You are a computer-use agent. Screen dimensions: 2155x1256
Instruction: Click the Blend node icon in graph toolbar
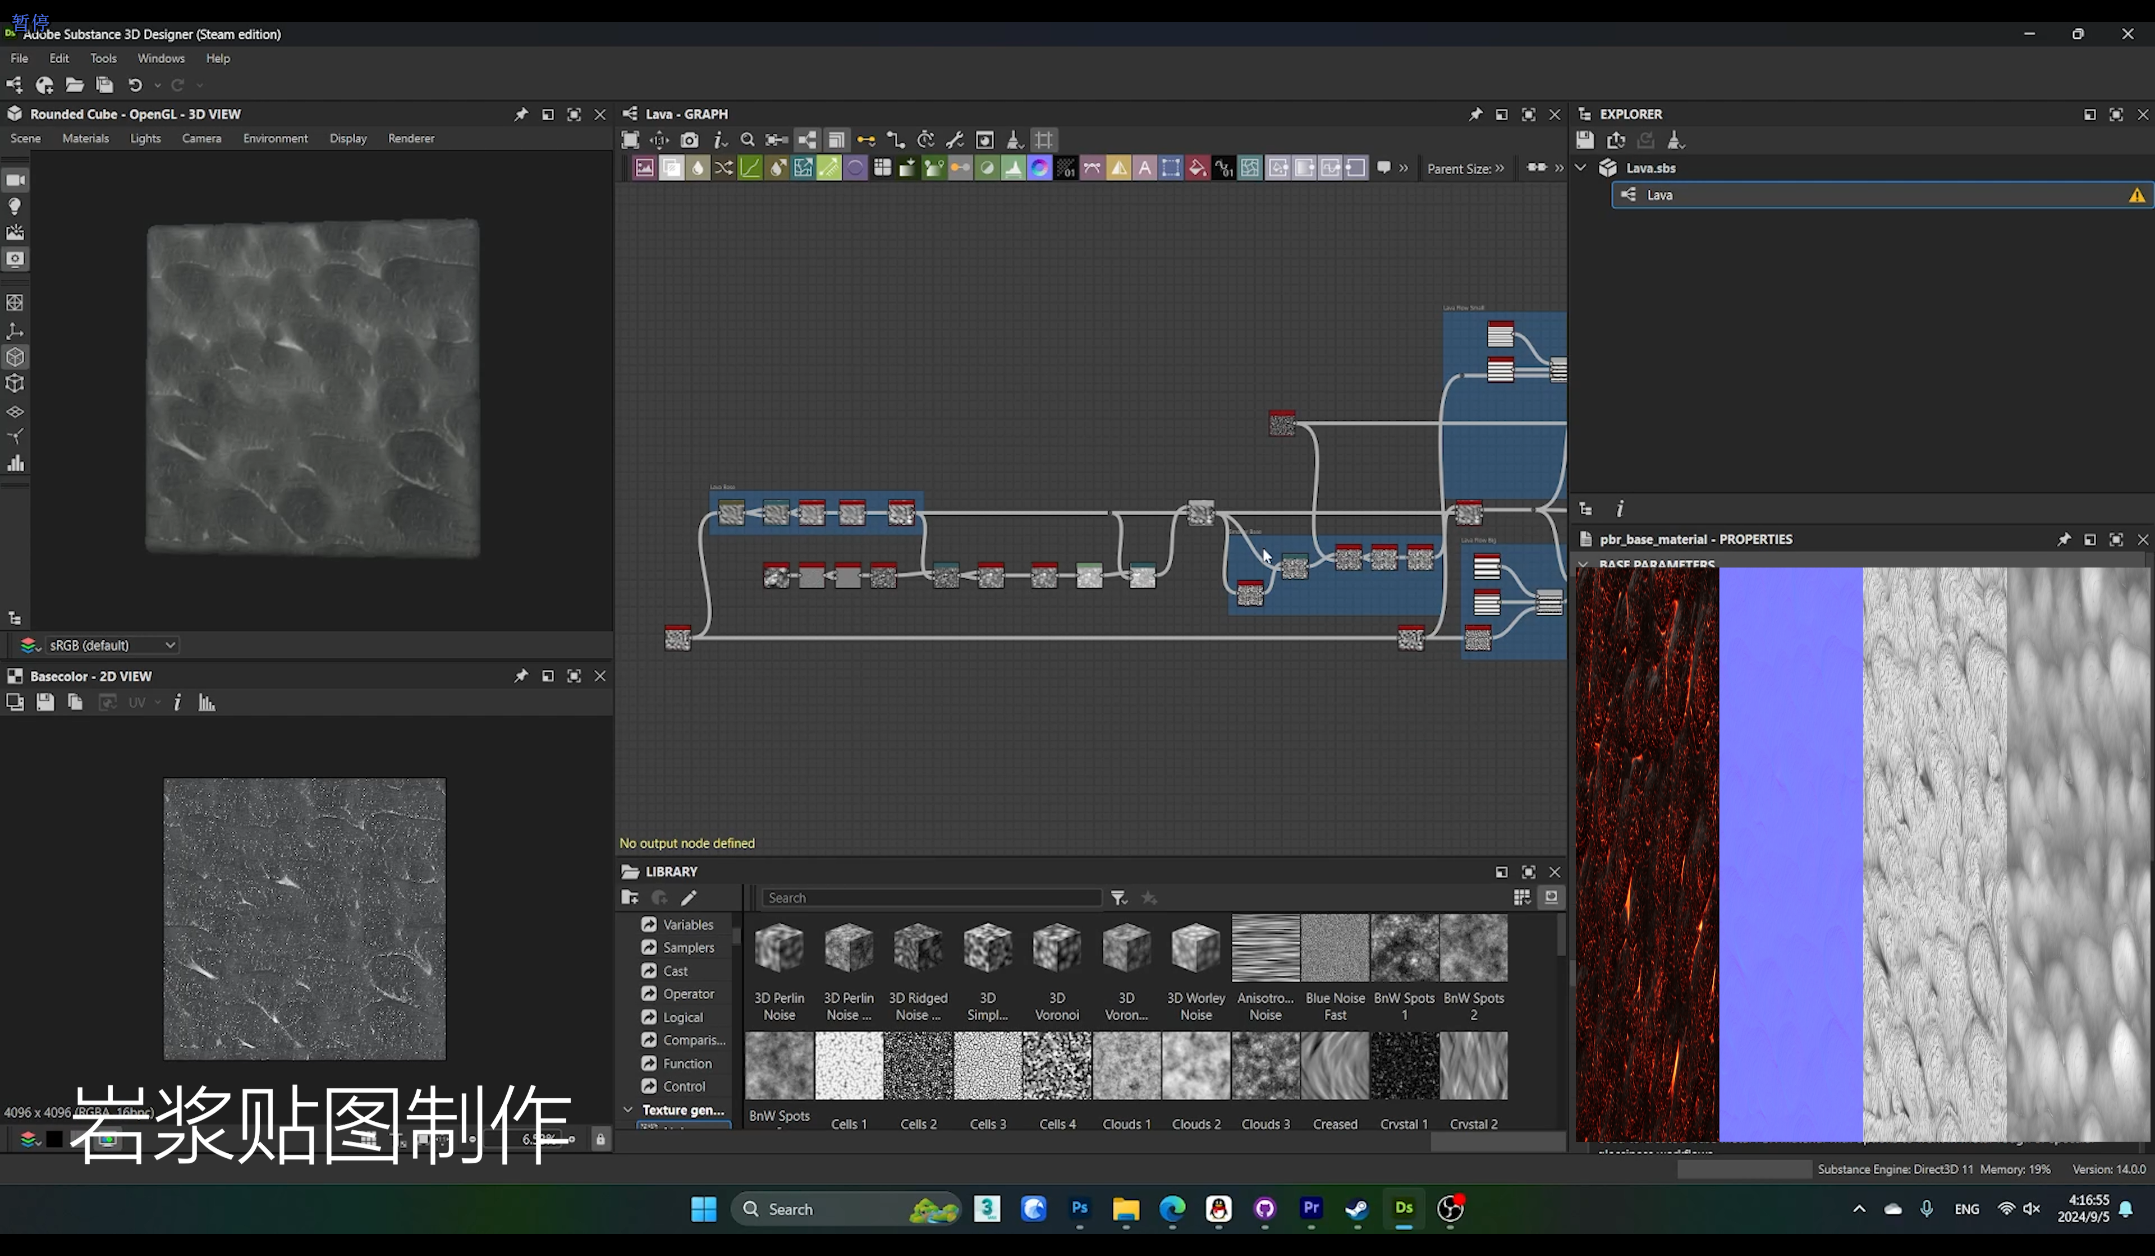671,168
